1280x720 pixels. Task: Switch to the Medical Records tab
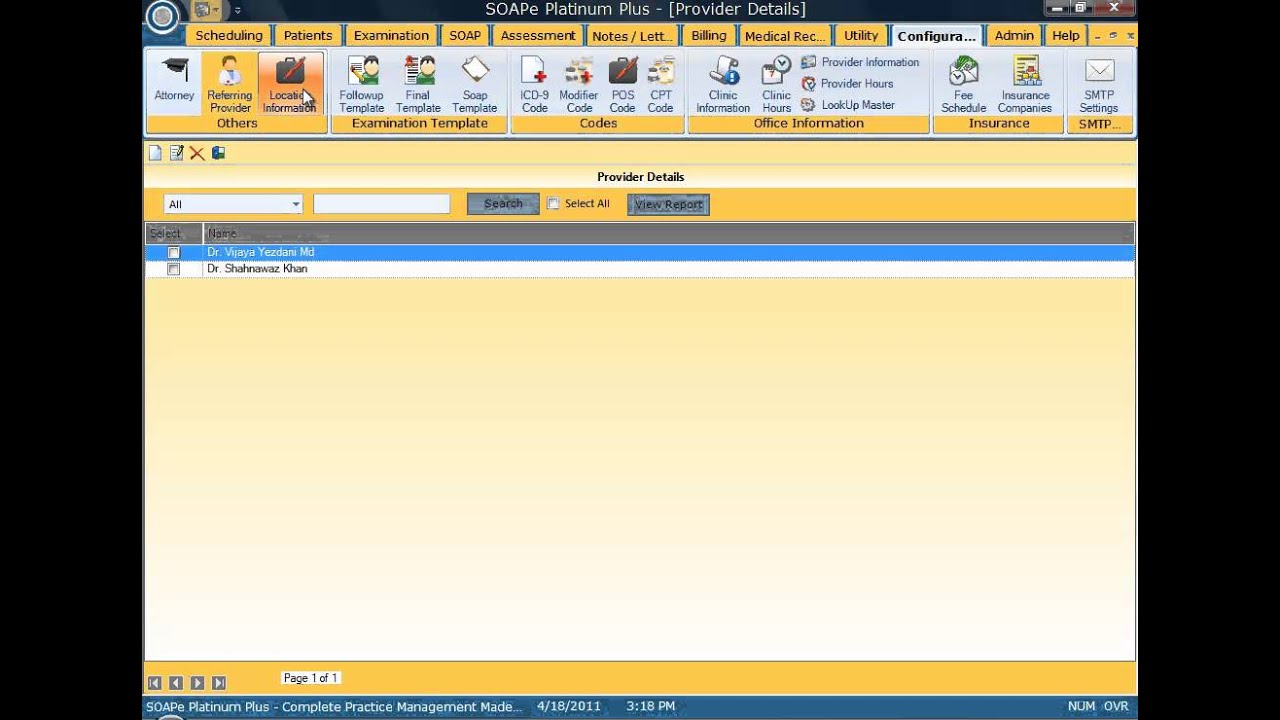[785, 36]
